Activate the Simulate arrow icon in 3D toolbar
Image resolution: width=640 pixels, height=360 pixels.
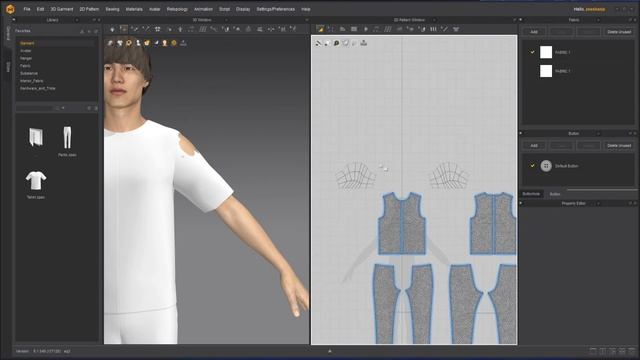[112, 29]
